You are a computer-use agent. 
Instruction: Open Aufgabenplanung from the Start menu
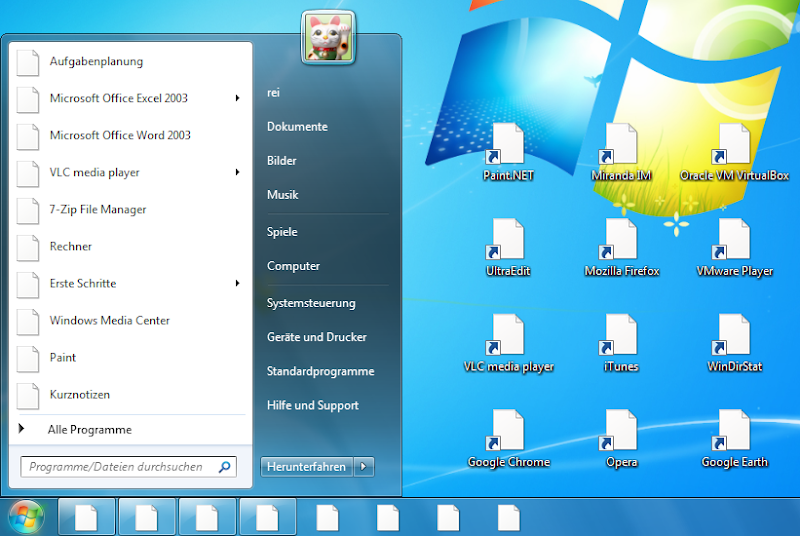click(131, 62)
